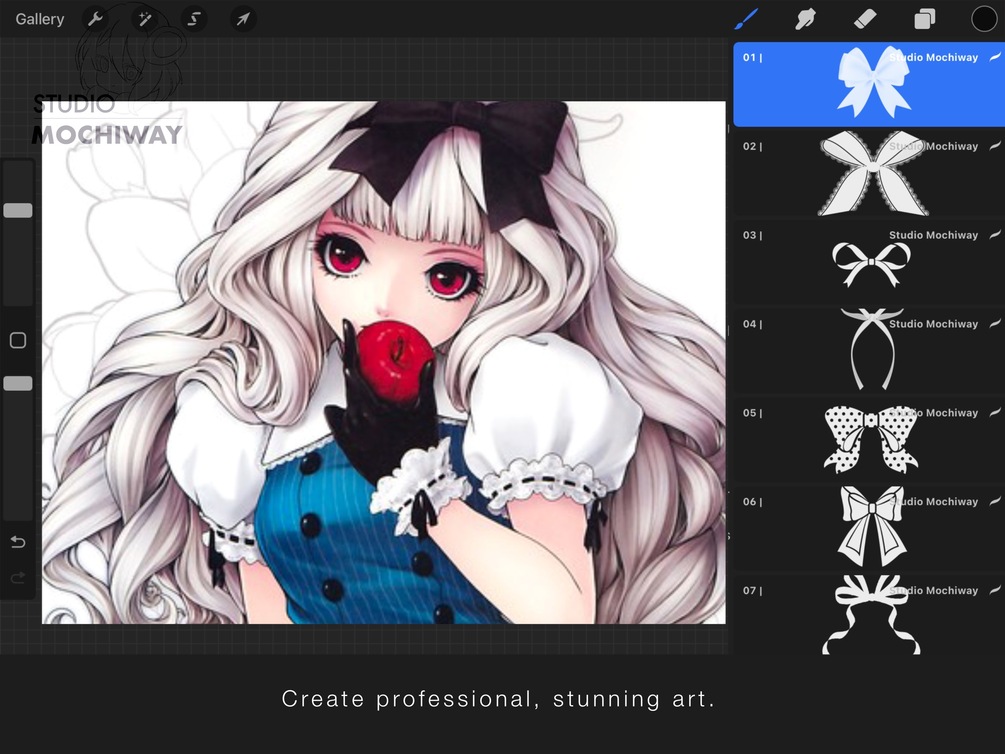Click the '01 |' brush label
1005x754 pixels.
click(752, 58)
